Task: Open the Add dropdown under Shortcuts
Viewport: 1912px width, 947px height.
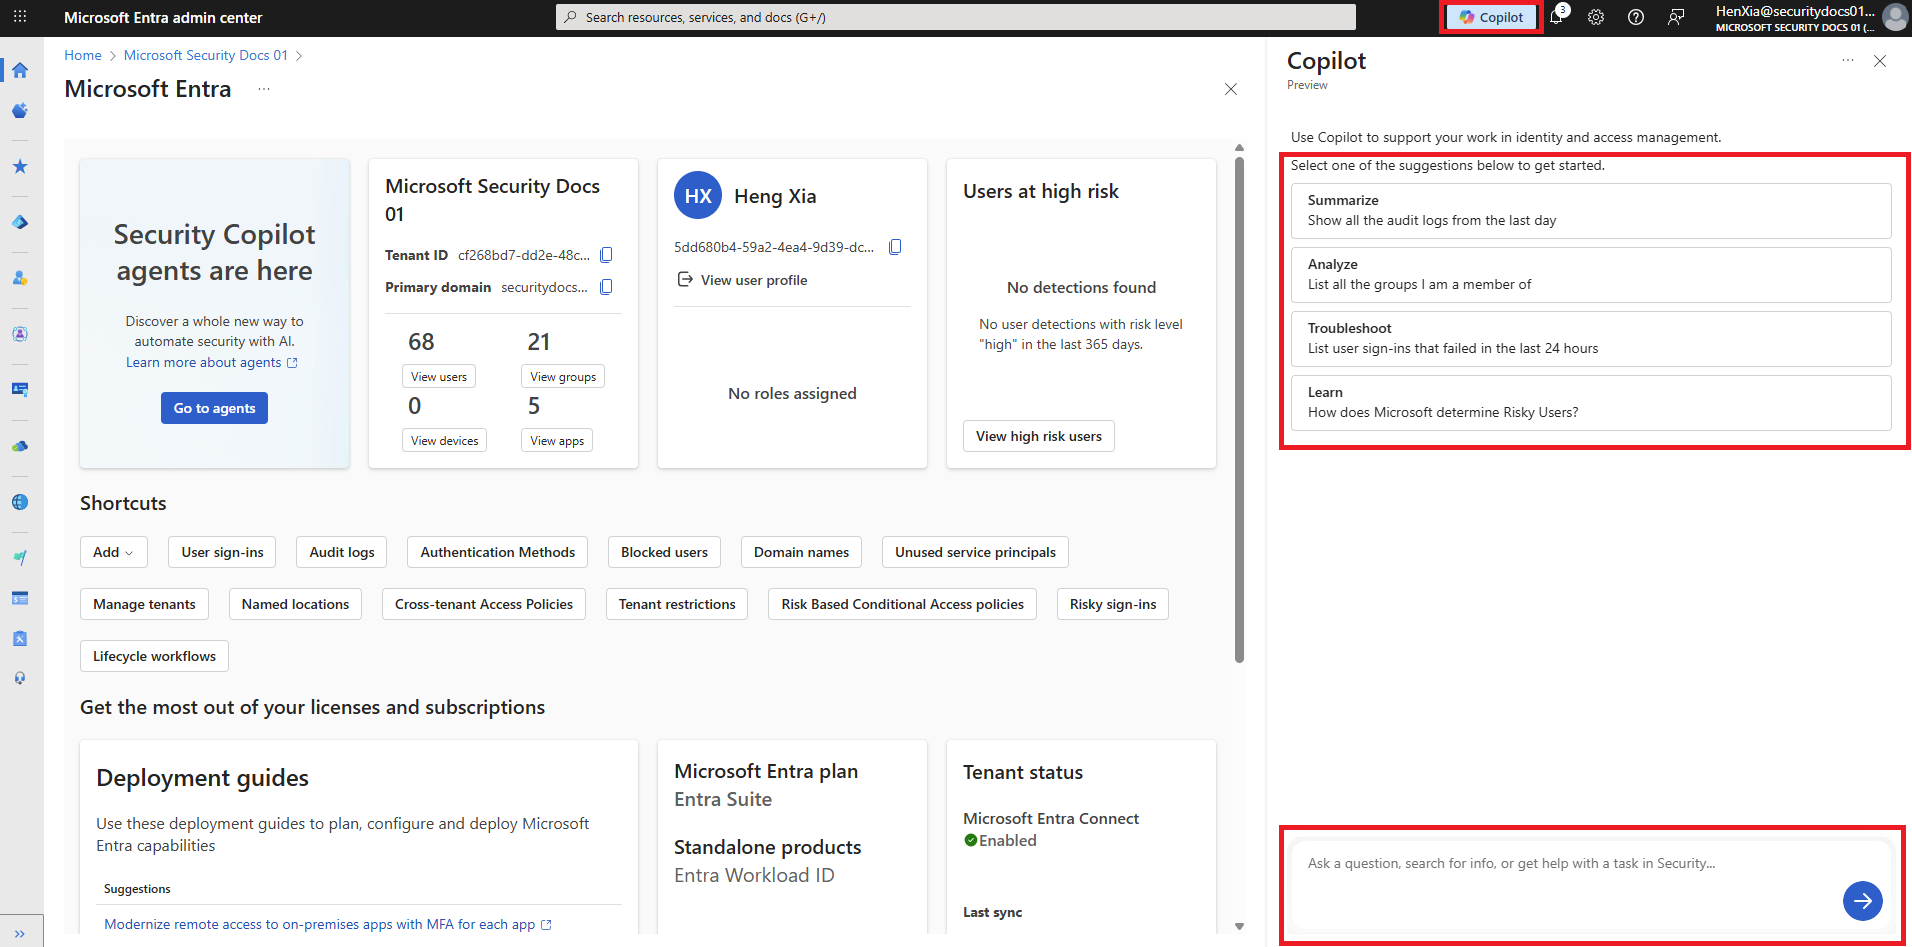Action: pos(113,551)
